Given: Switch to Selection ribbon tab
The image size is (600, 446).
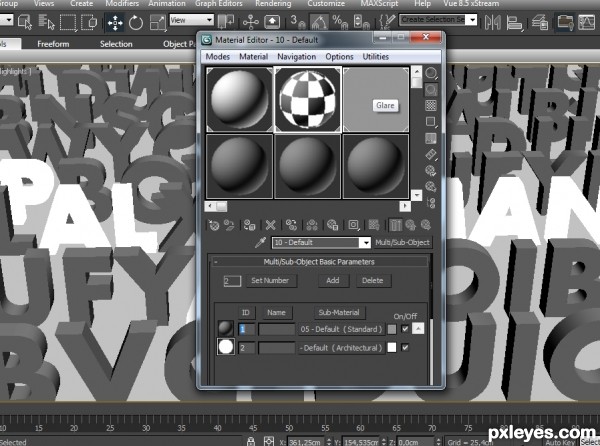Looking at the screenshot, I should click(116, 44).
